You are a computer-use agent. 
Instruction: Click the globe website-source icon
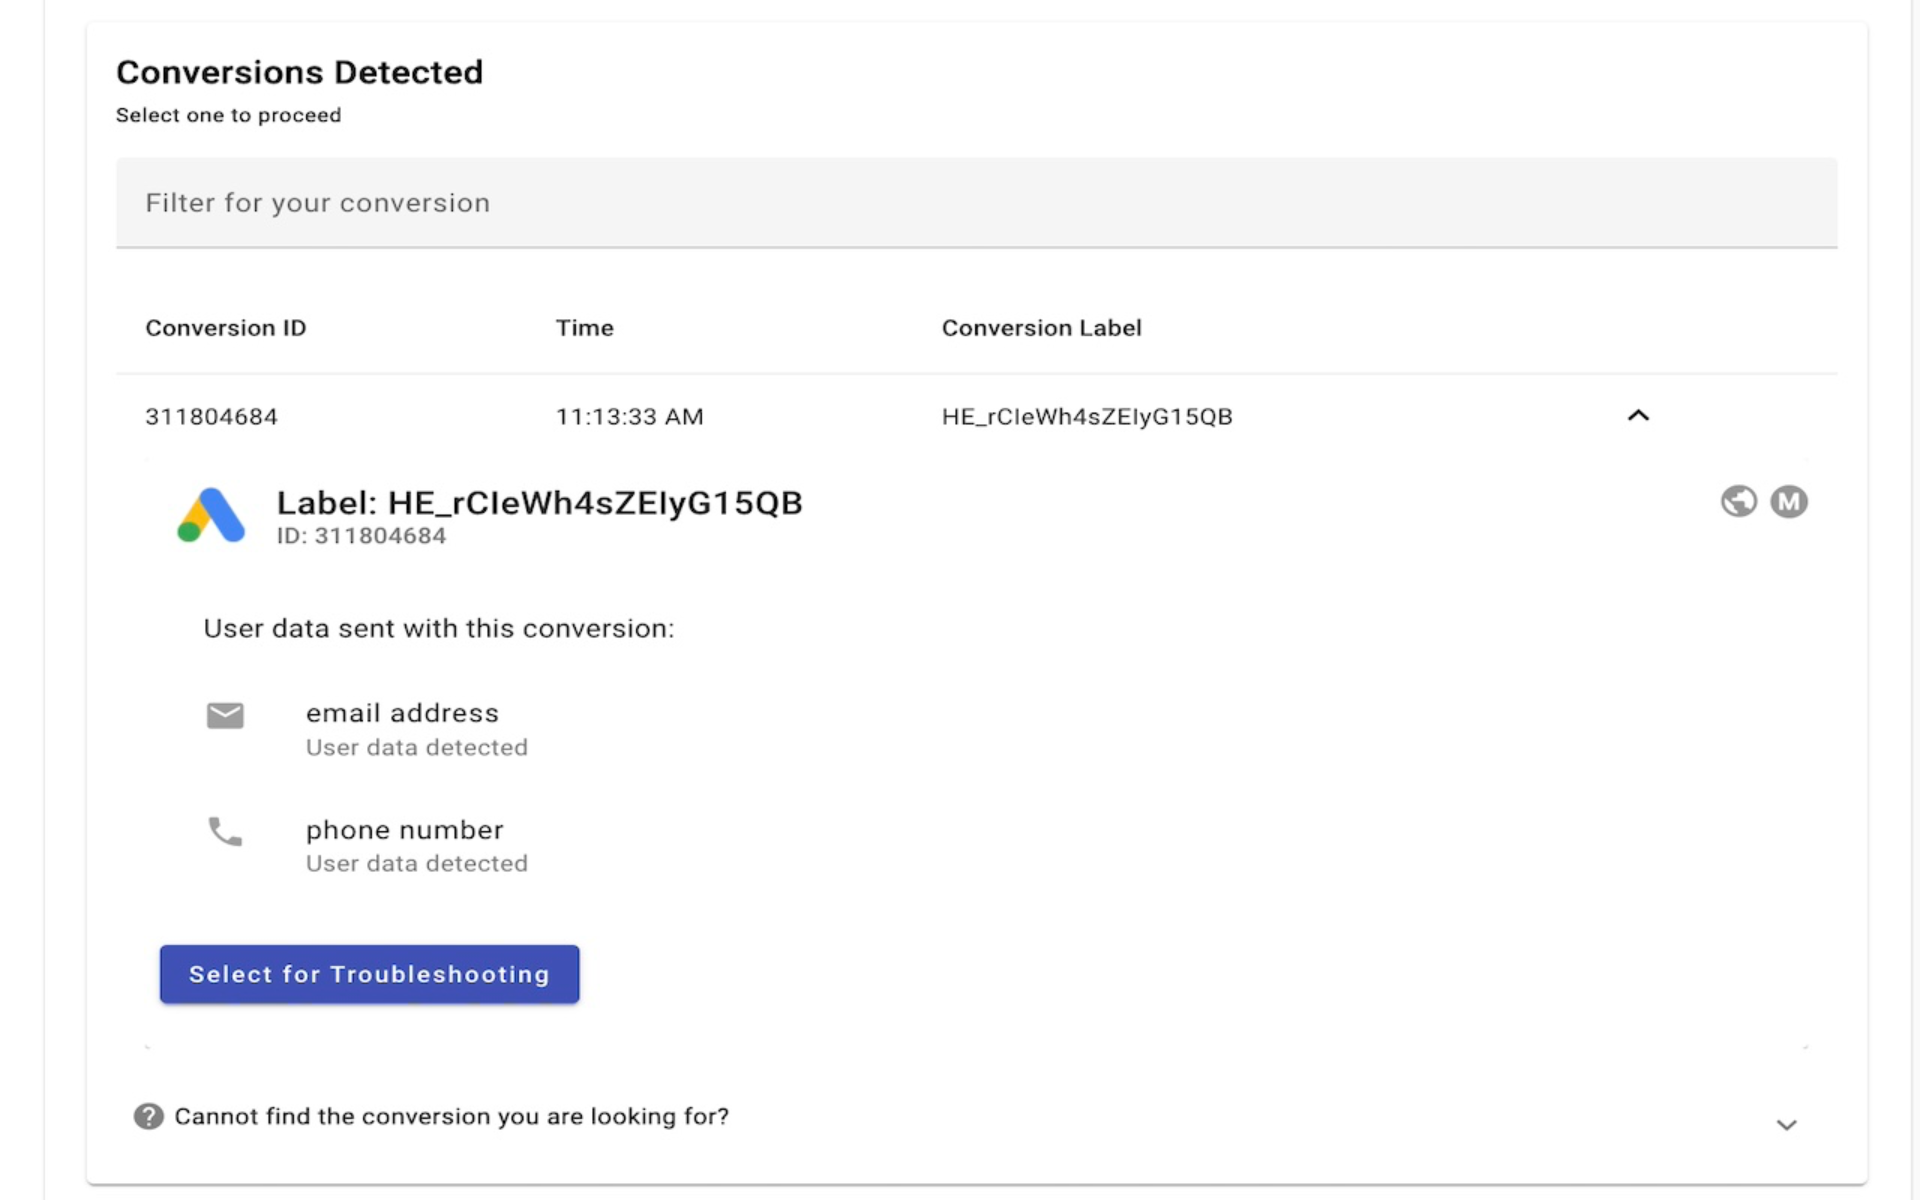tap(1738, 502)
